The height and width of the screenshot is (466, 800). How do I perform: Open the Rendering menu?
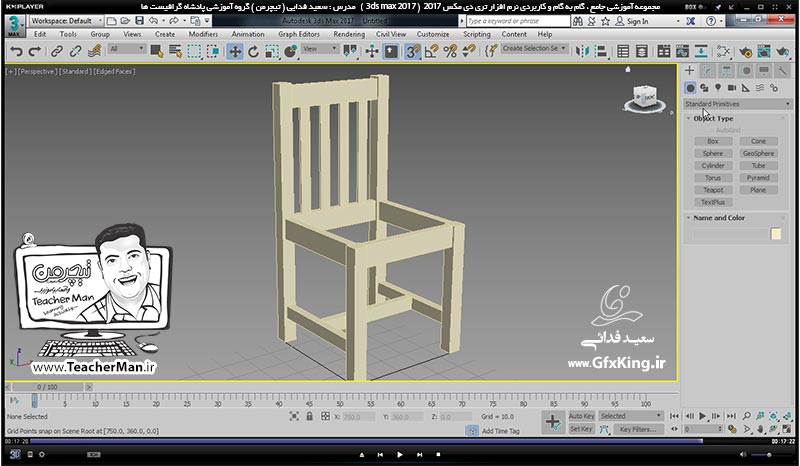click(349, 34)
